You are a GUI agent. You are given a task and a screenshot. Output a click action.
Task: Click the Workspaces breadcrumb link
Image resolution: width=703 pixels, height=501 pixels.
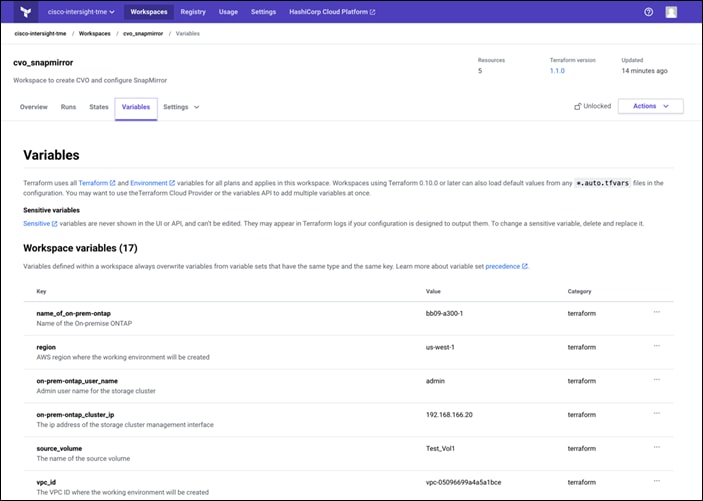click(95, 34)
